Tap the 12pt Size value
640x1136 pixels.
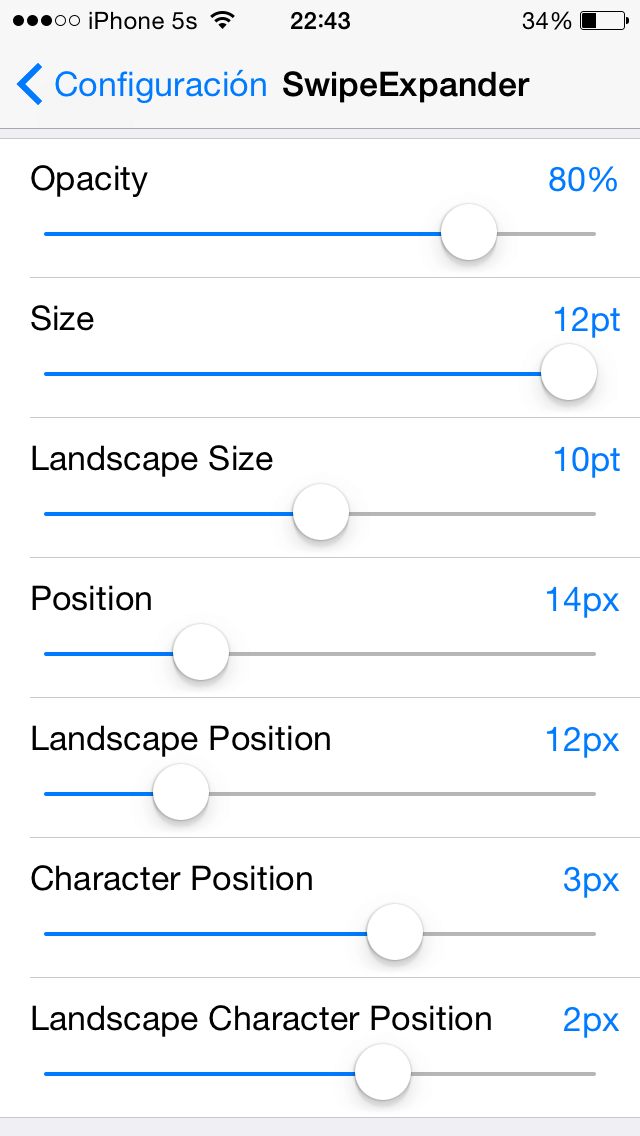[x=587, y=320]
